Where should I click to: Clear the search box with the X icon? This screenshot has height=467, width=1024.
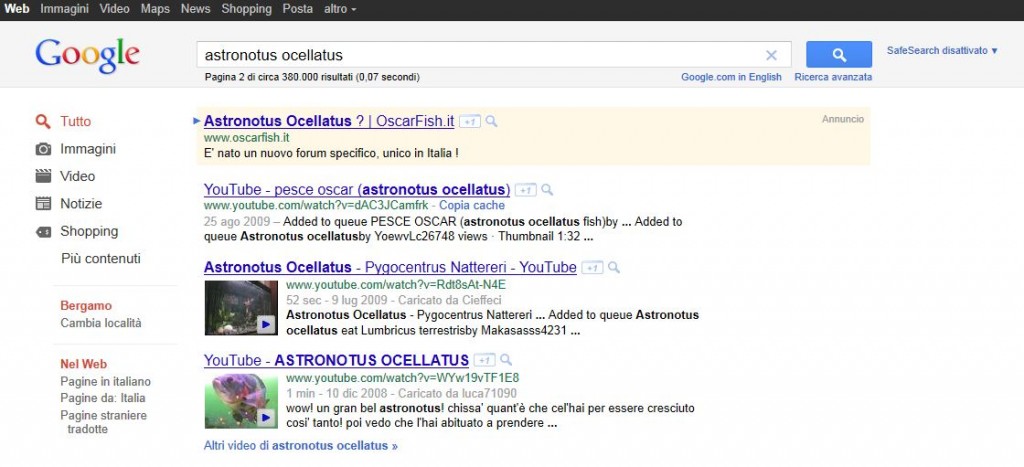pyautogui.click(x=771, y=55)
